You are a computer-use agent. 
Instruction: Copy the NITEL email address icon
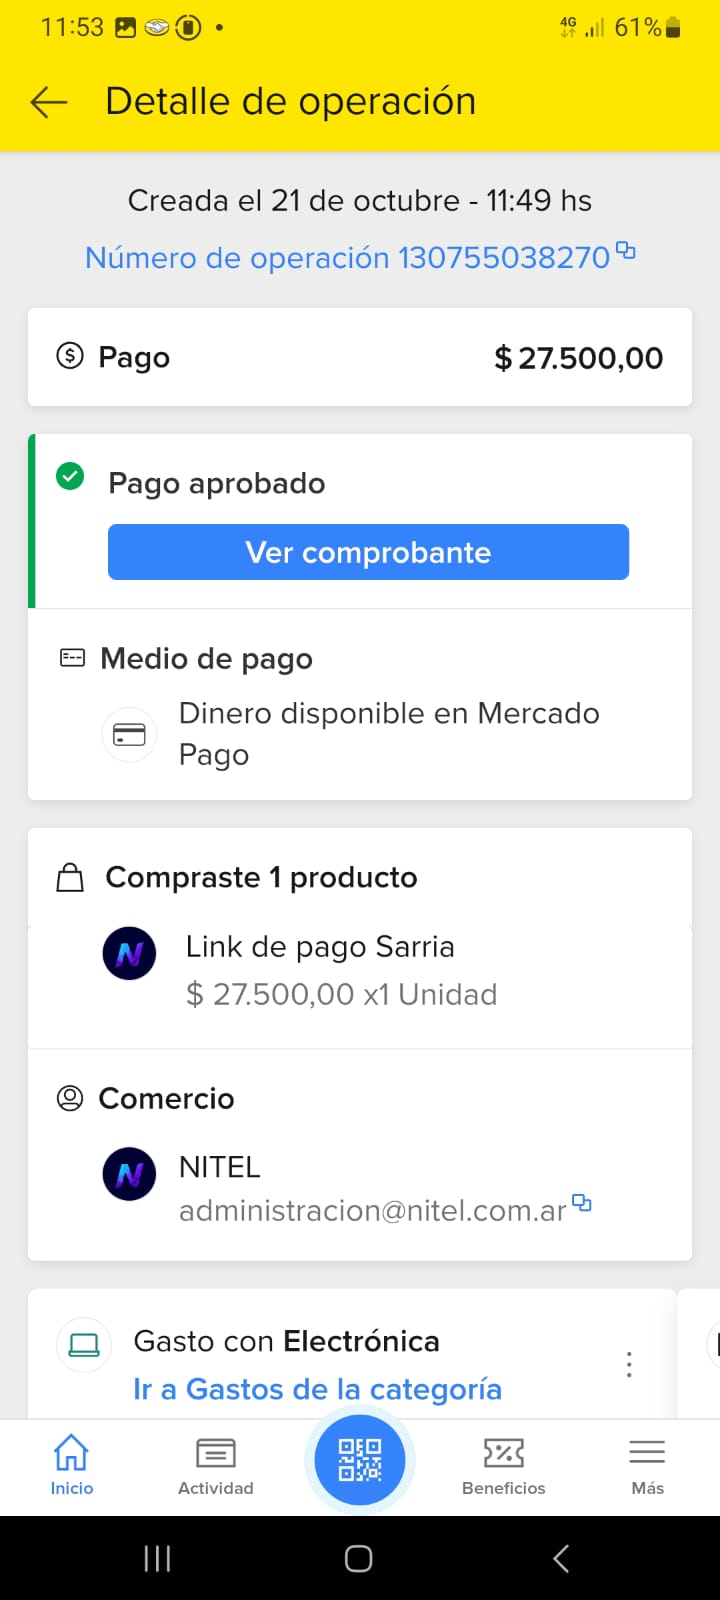582,1203
